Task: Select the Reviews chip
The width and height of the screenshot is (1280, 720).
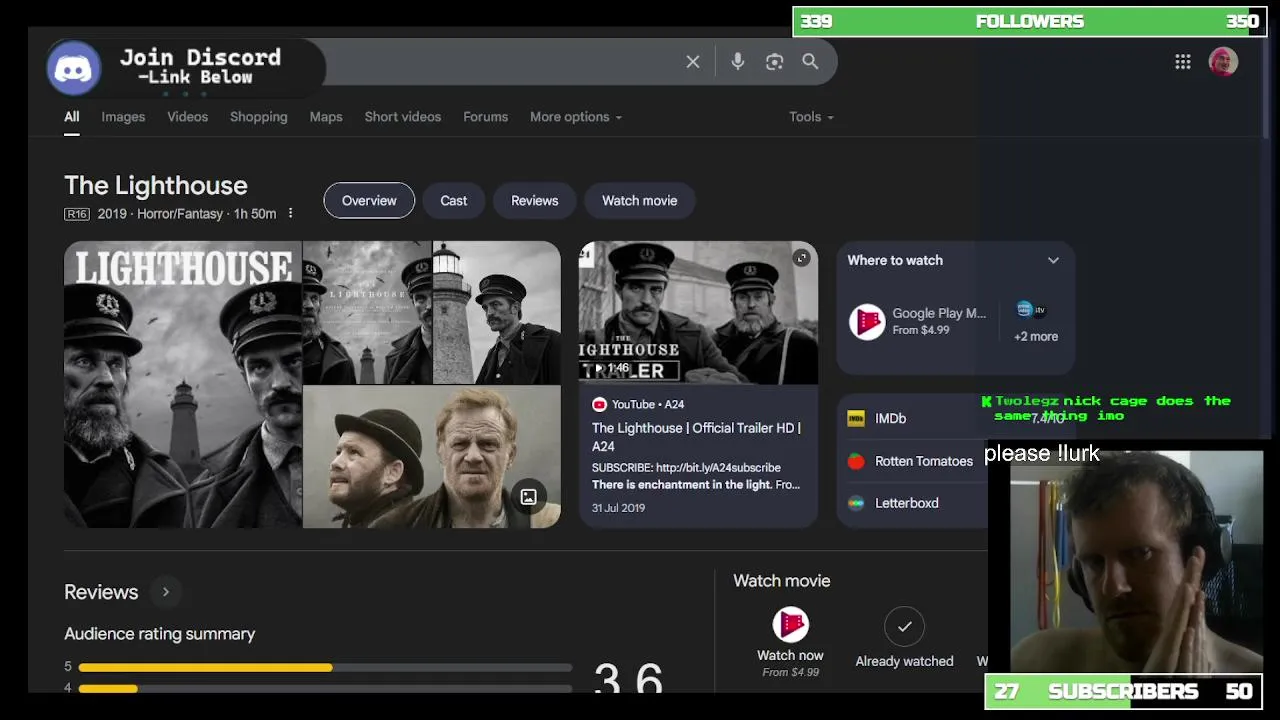Action: tap(535, 201)
